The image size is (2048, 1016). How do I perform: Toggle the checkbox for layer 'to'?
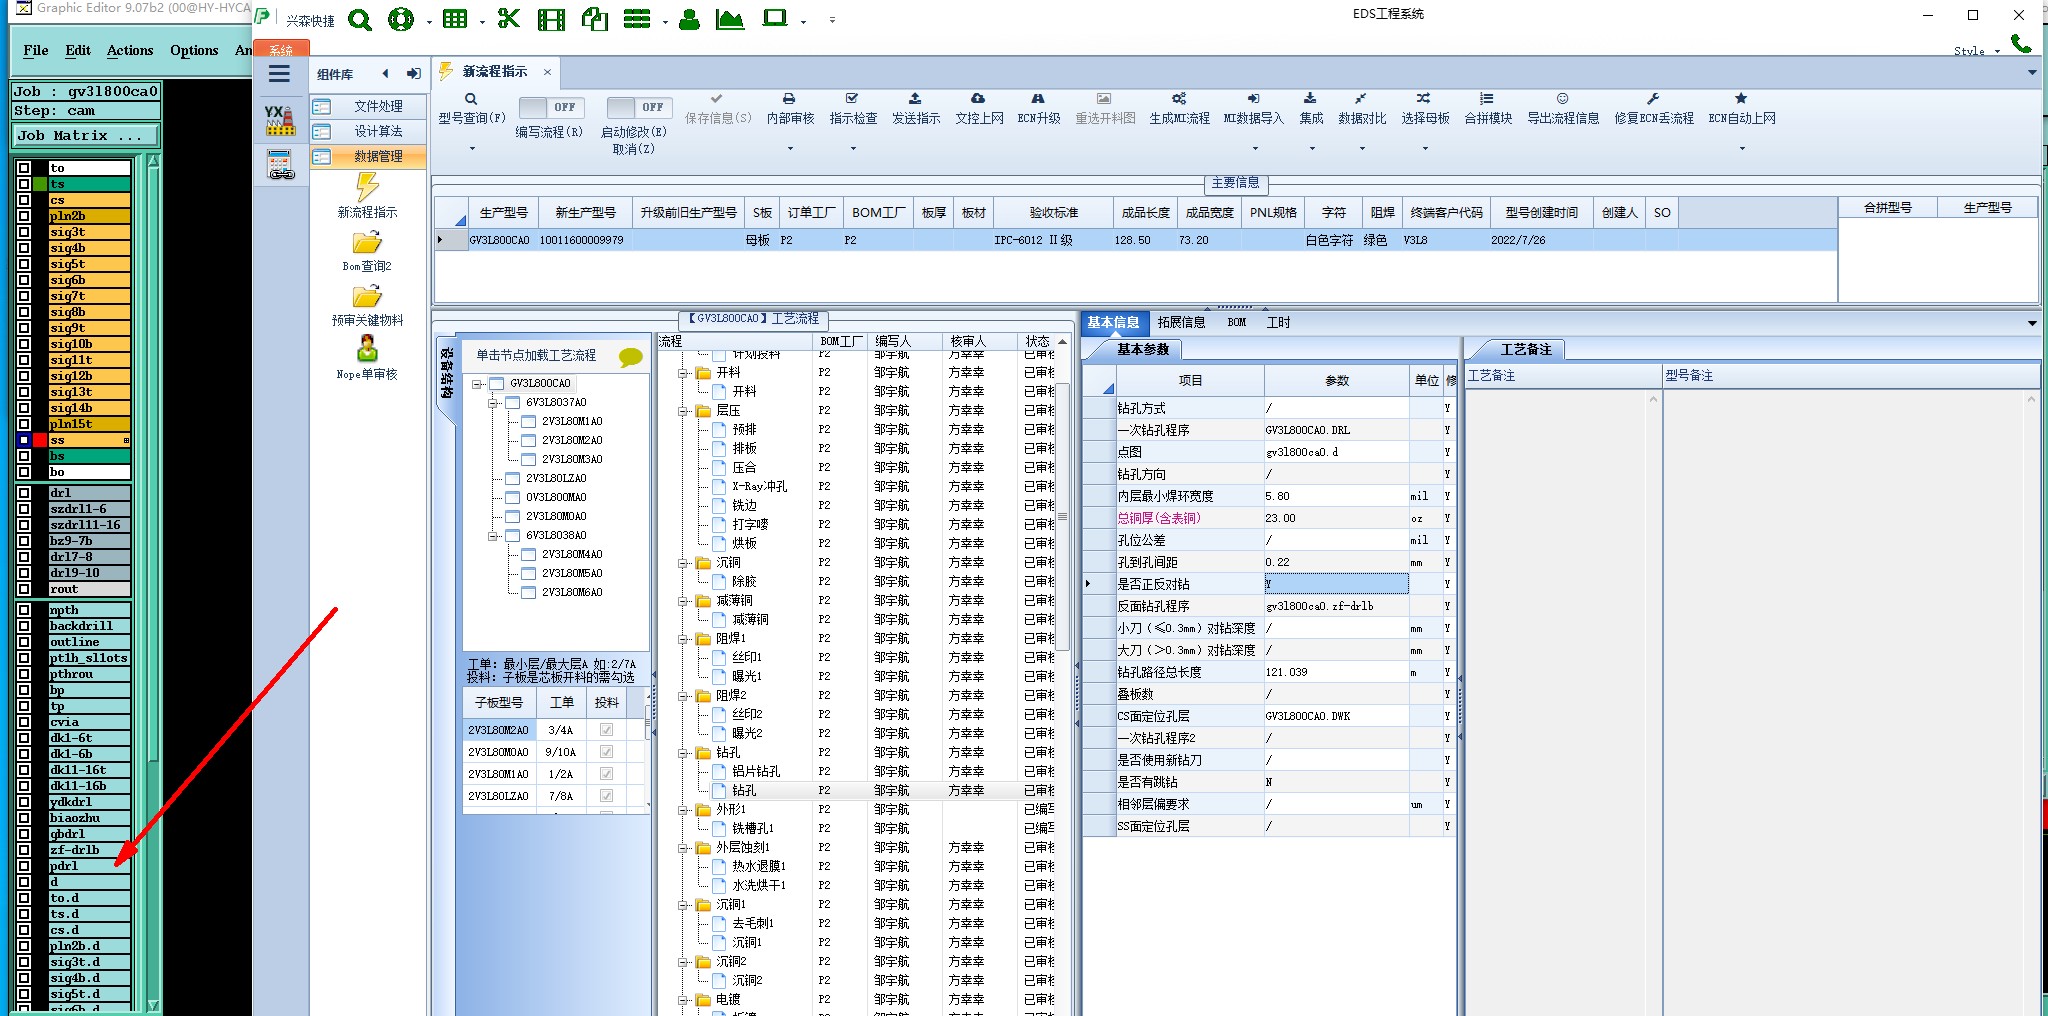pyautogui.click(x=23, y=168)
